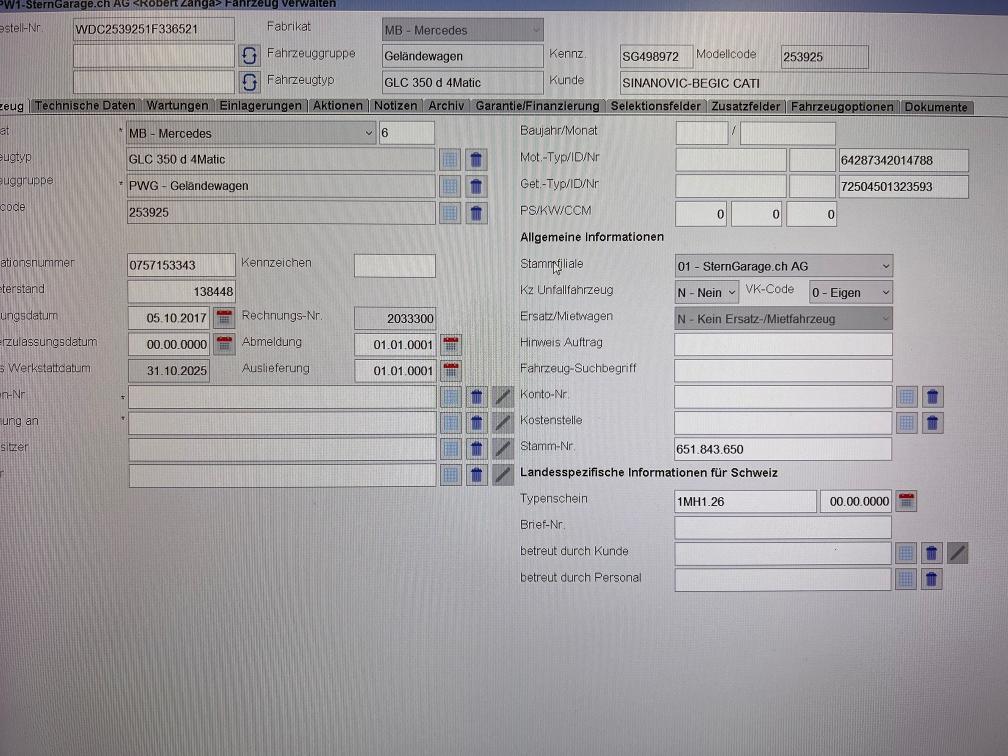The height and width of the screenshot is (756, 1008).
Task: Click into the Hinweis Auftrag input field
Action: [x=783, y=345]
